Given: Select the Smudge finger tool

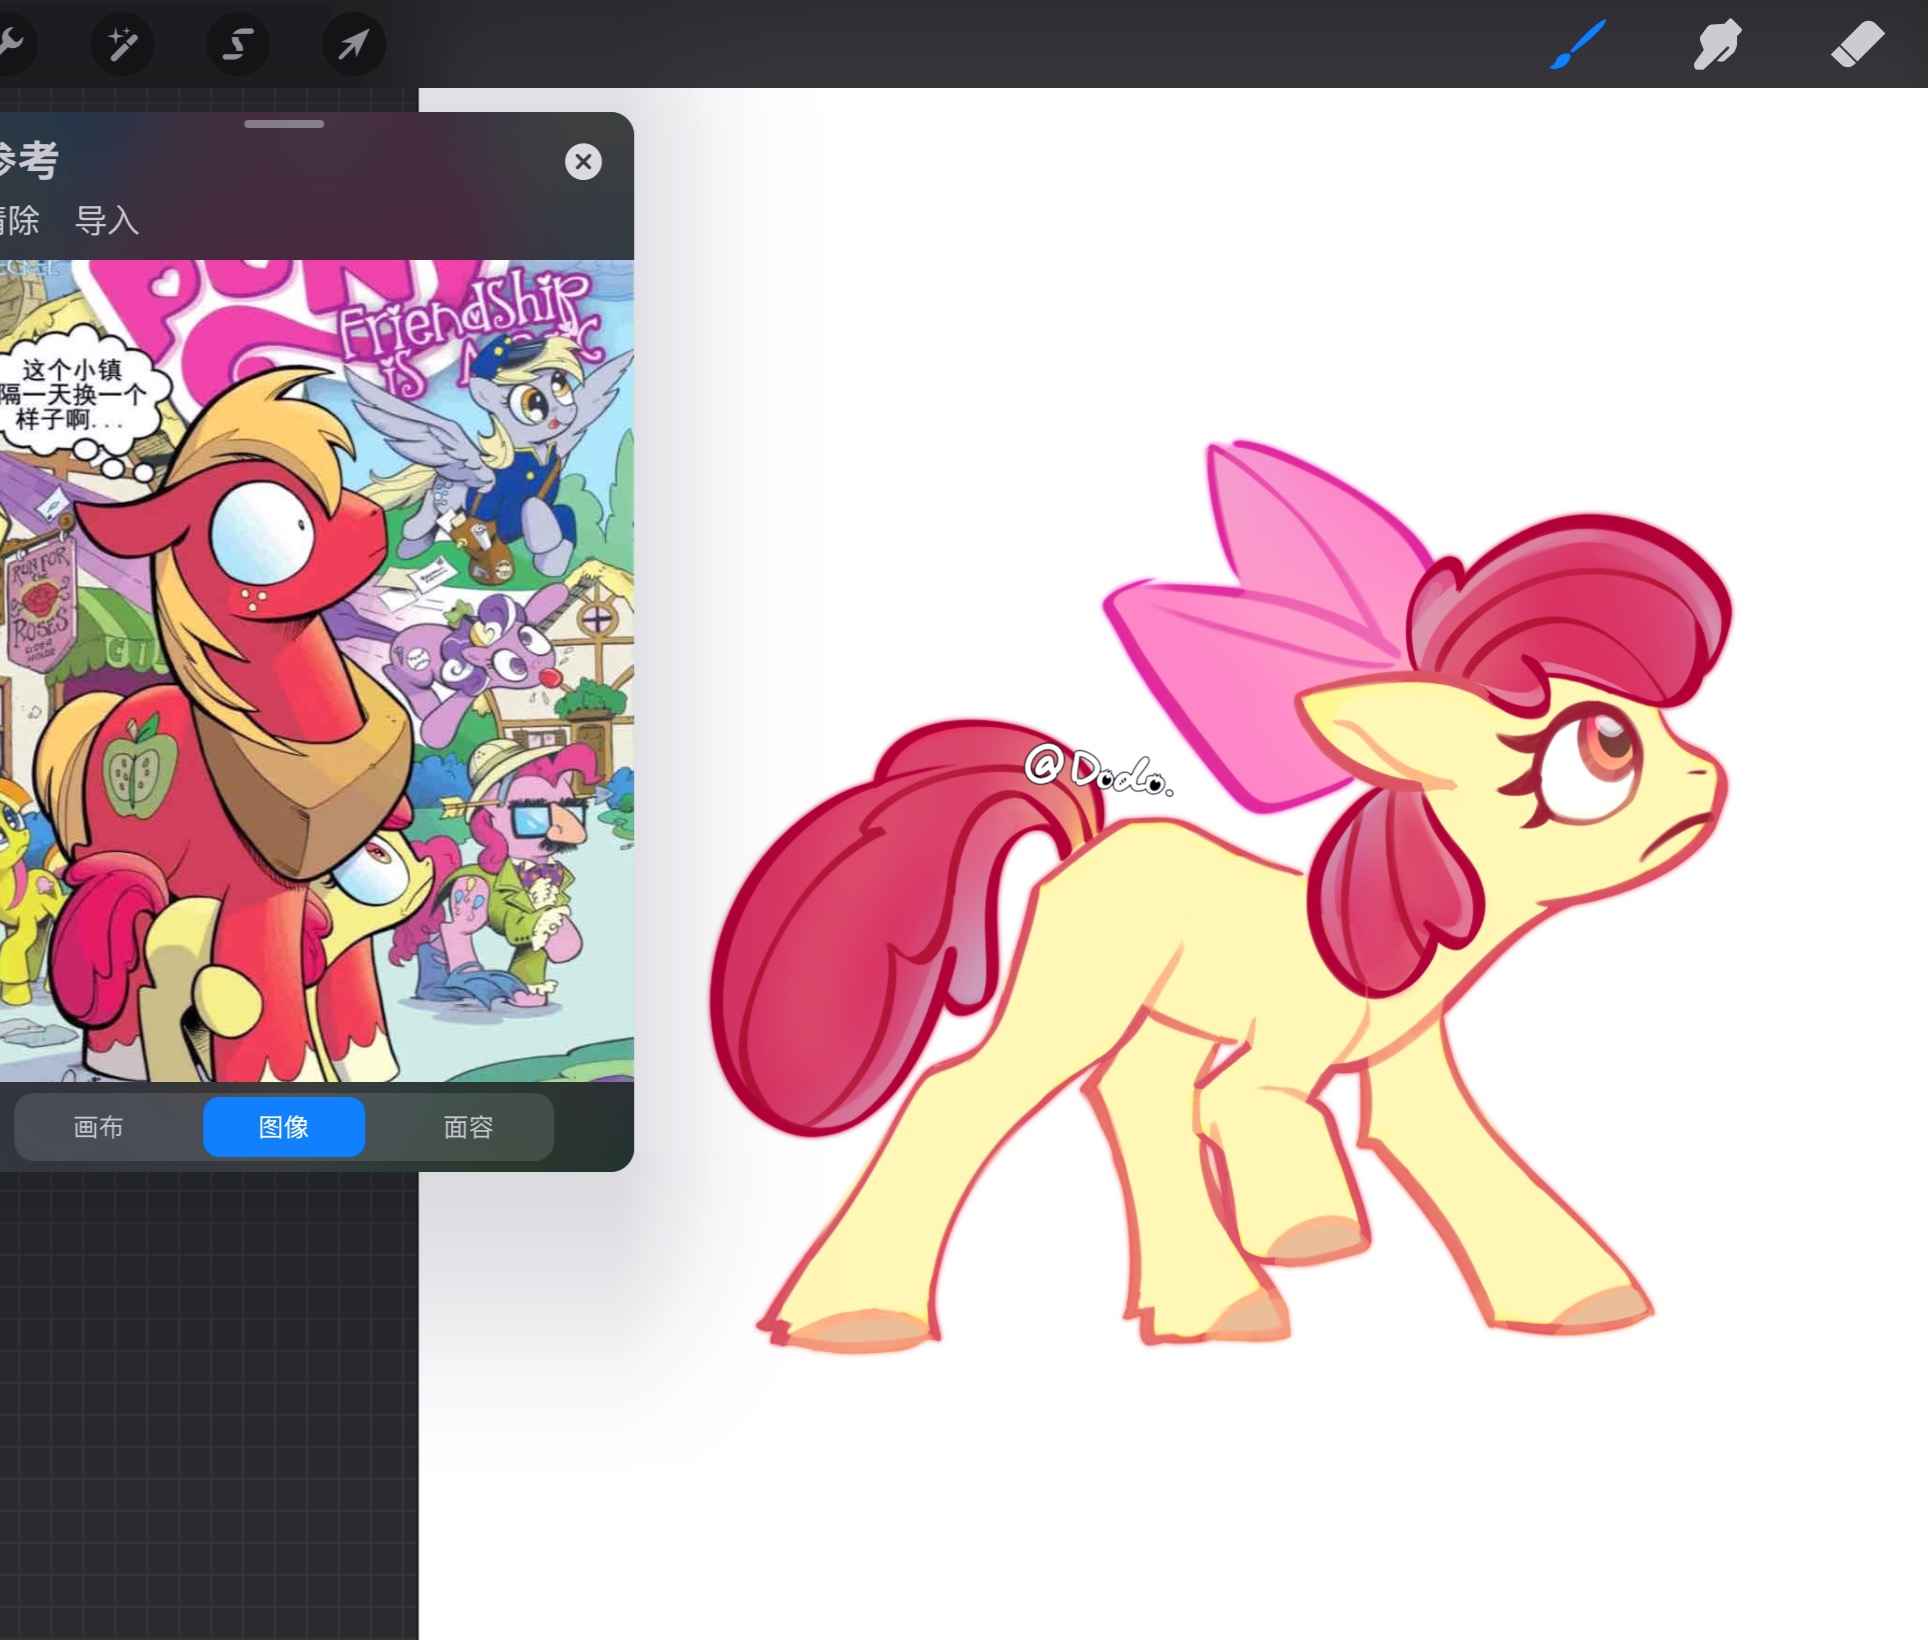Looking at the screenshot, I should click(x=1717, y=44).
